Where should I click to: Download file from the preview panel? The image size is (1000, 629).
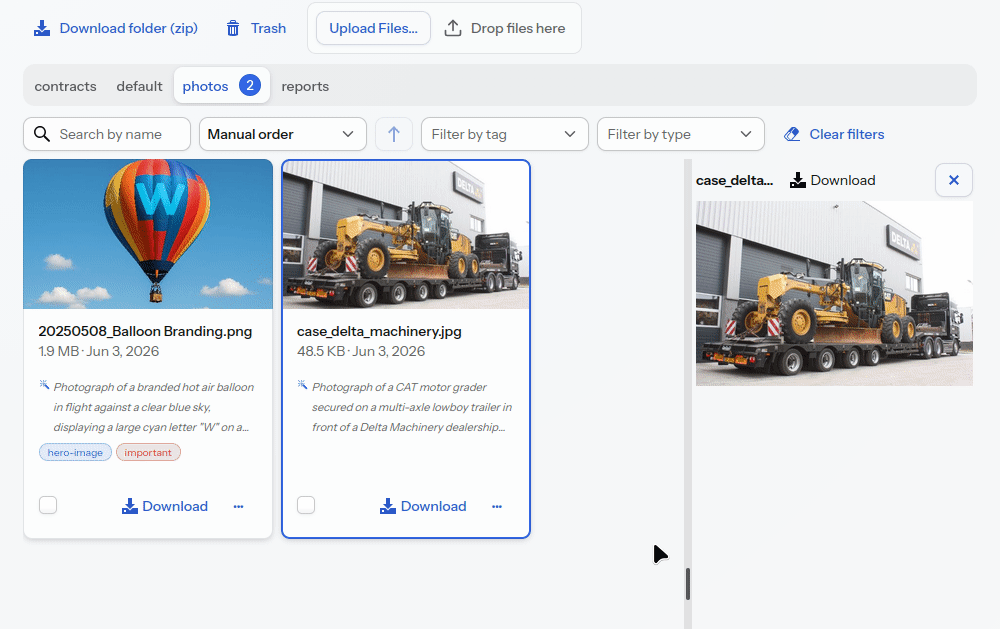tap(832, 181)
